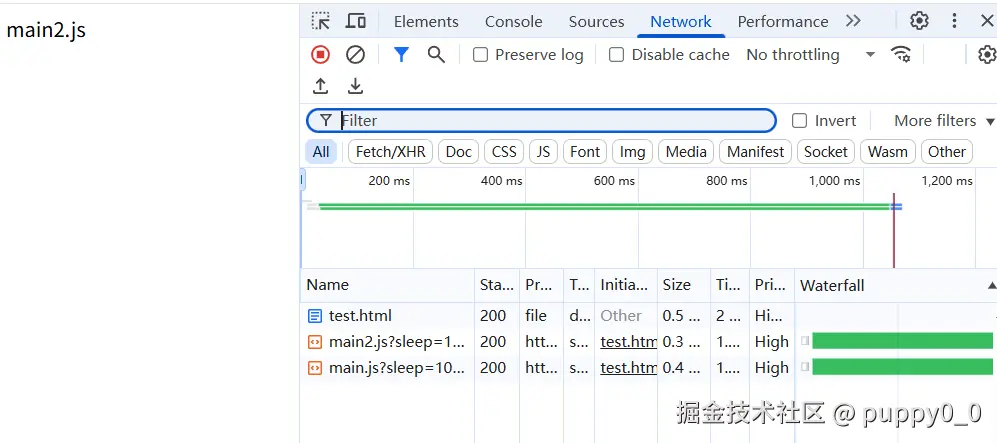The image size is (997, 443).
Task: Open Network panel settings gear
Action: point(987,55)
